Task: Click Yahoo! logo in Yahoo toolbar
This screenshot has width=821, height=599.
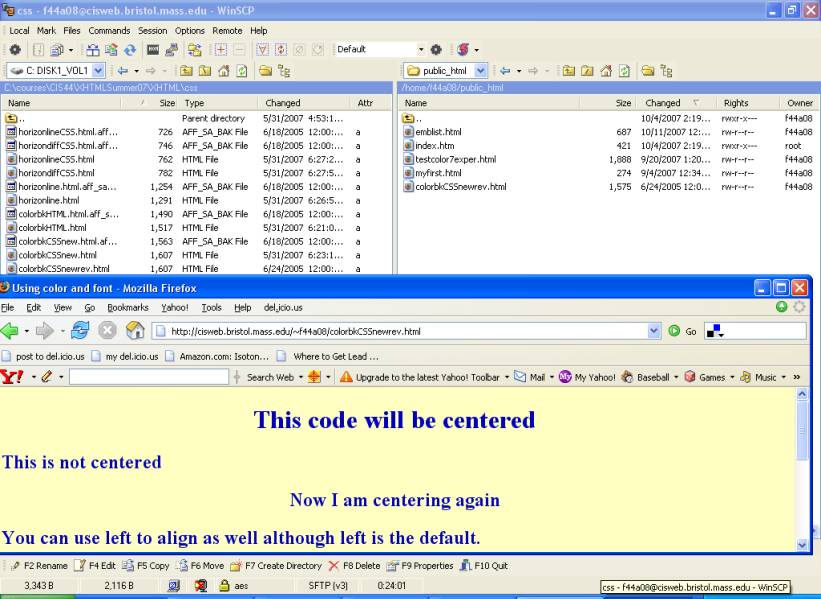Action: pos(12,377)
